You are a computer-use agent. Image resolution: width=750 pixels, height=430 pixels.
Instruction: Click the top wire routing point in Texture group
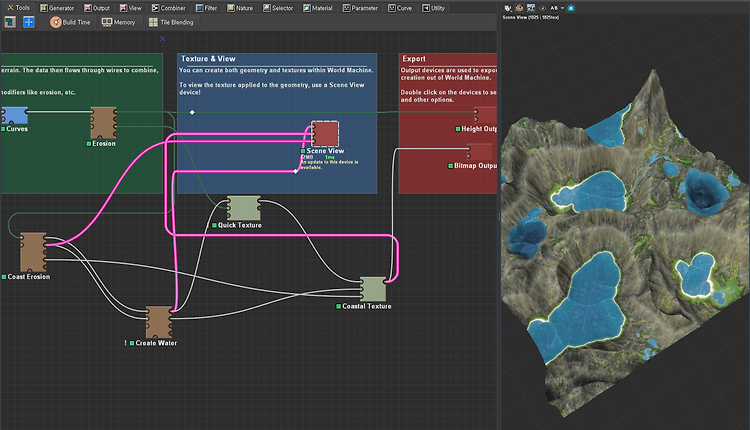(x=192, y=112)
